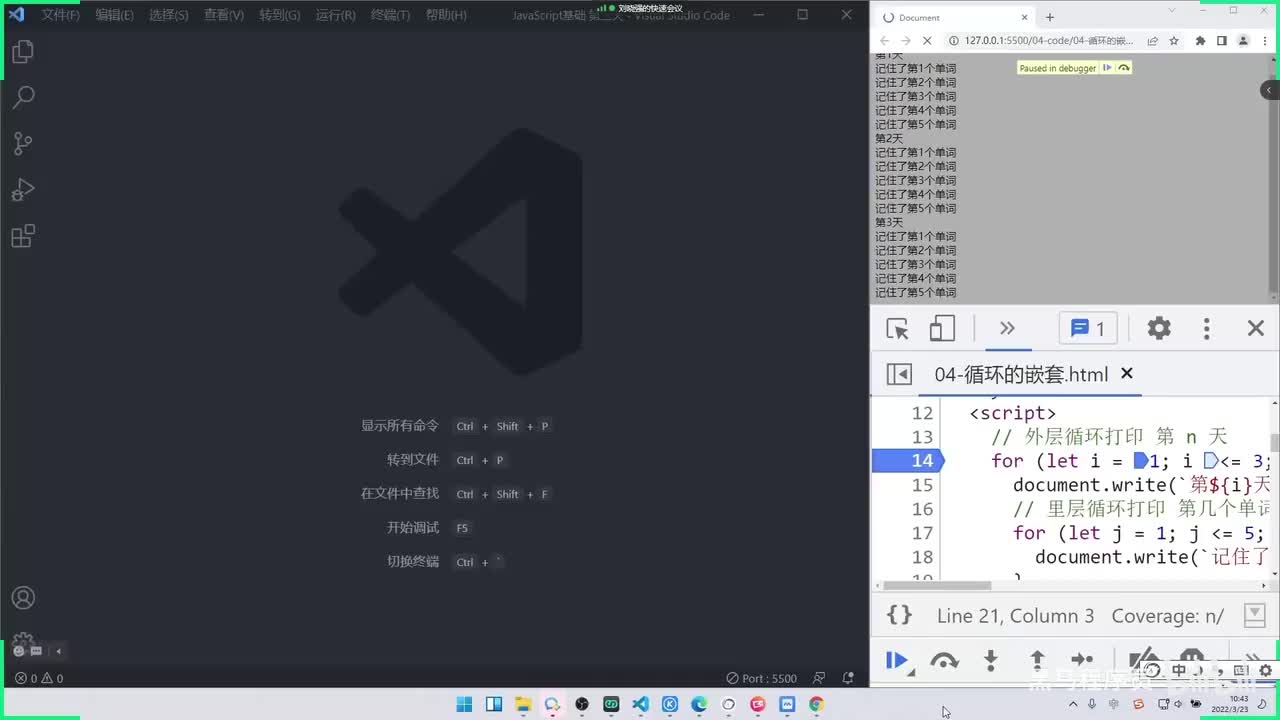This screenshot has width=1280, height=720.
Task: Click the Windows Start button
Action: [x=464, y=705]
